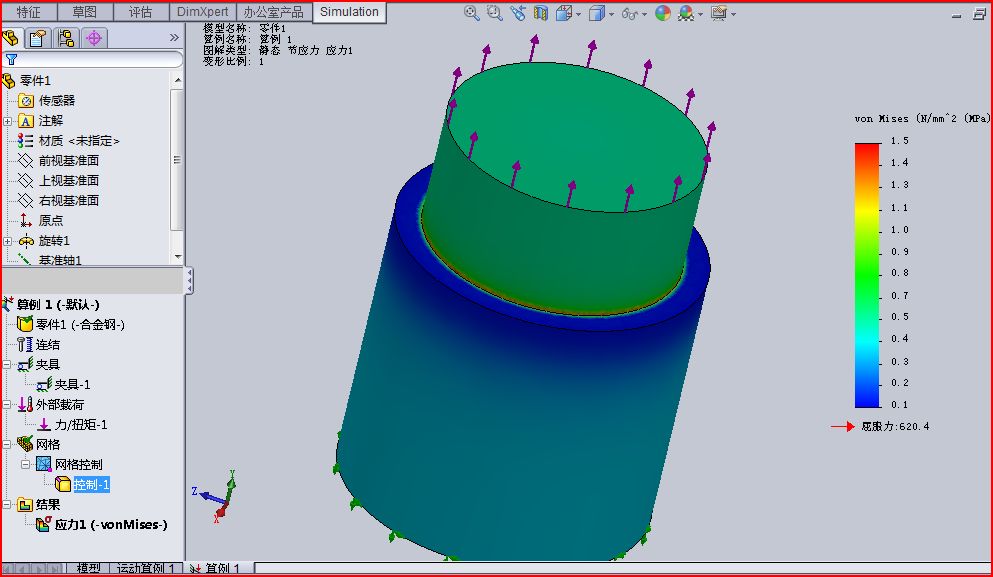Open the PropertyManager tab icon
This screenshot has height=577, width=993.
coord(38,39)
